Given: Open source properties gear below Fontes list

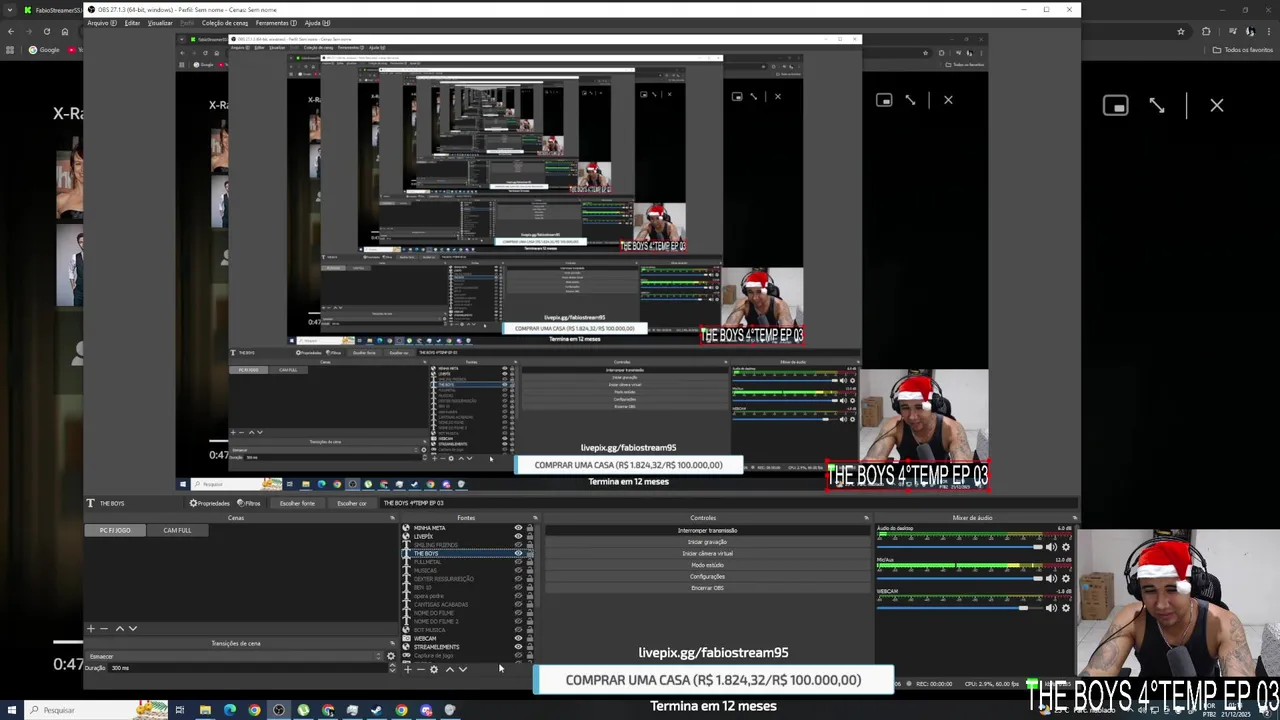Looking at the screenshot, I should click(434, 669).
